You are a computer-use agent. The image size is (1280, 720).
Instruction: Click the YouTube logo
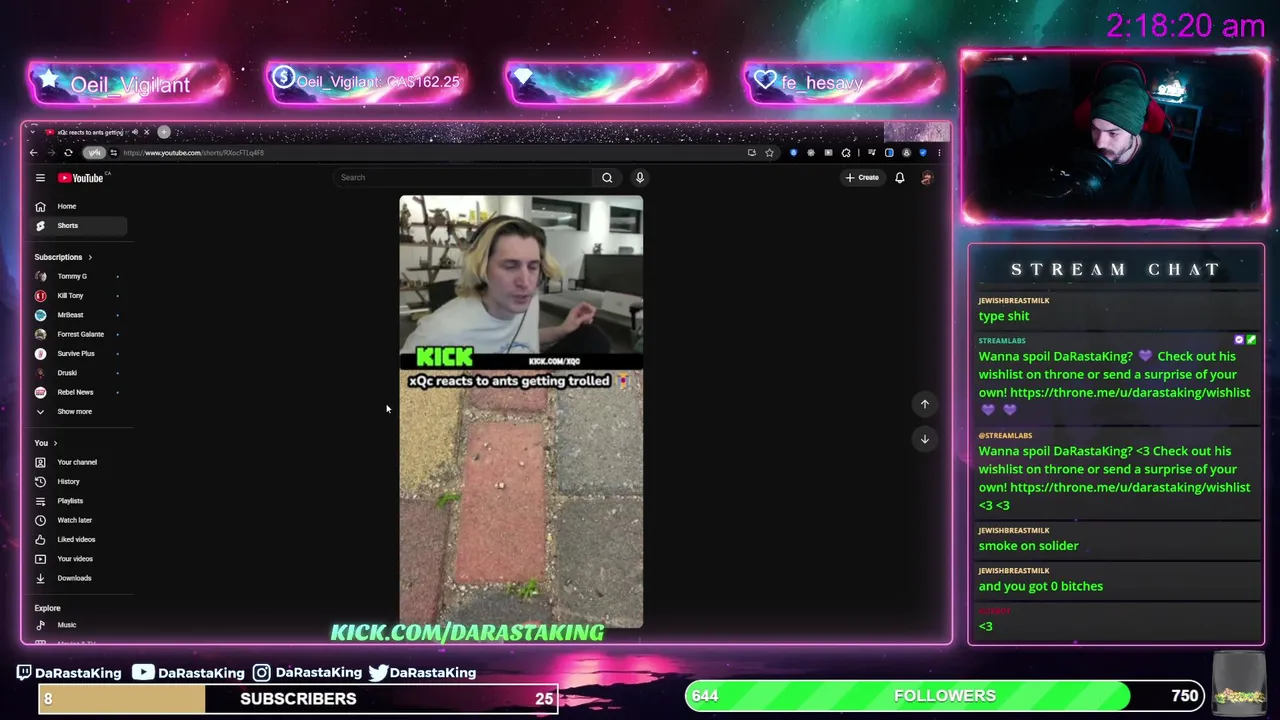click(x=81, y=178)
